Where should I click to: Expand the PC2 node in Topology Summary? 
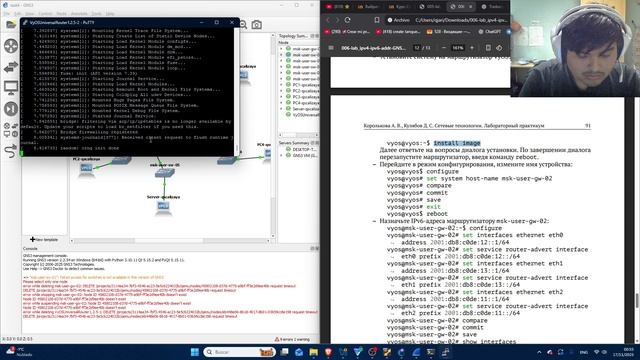coord(281,91)
